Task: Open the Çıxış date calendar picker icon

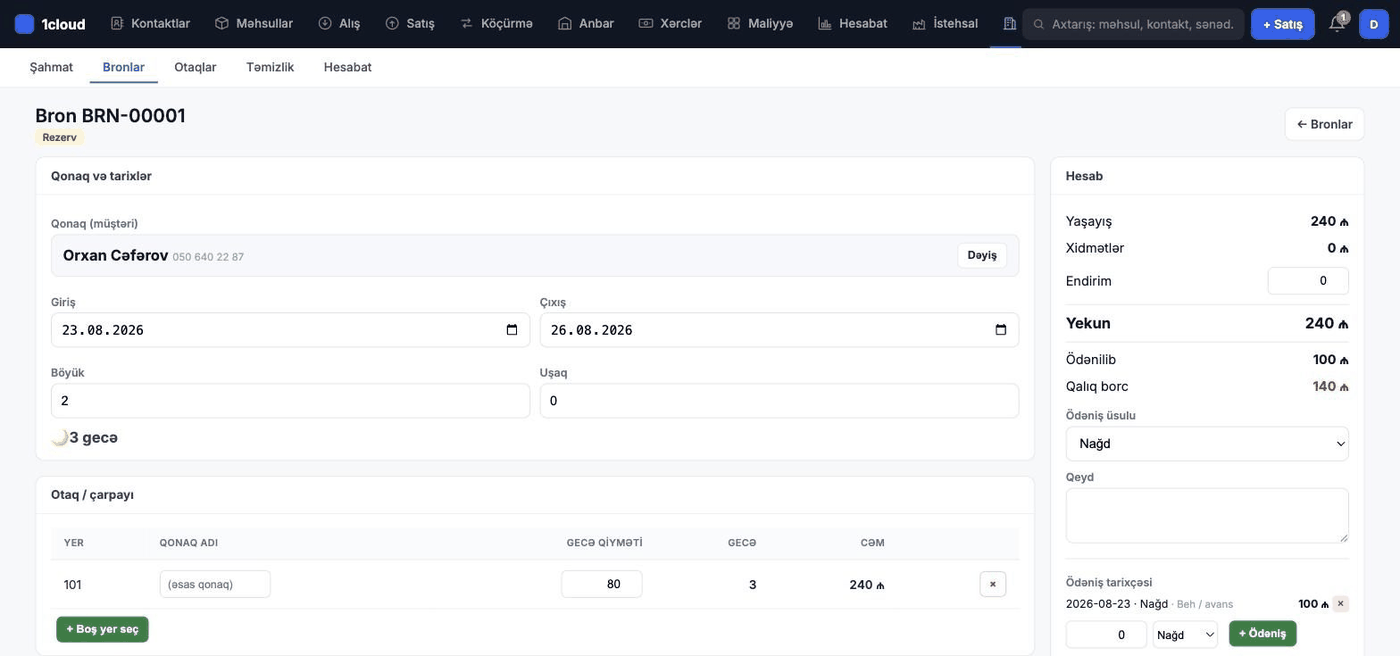Action: (x=1001, y=330)
